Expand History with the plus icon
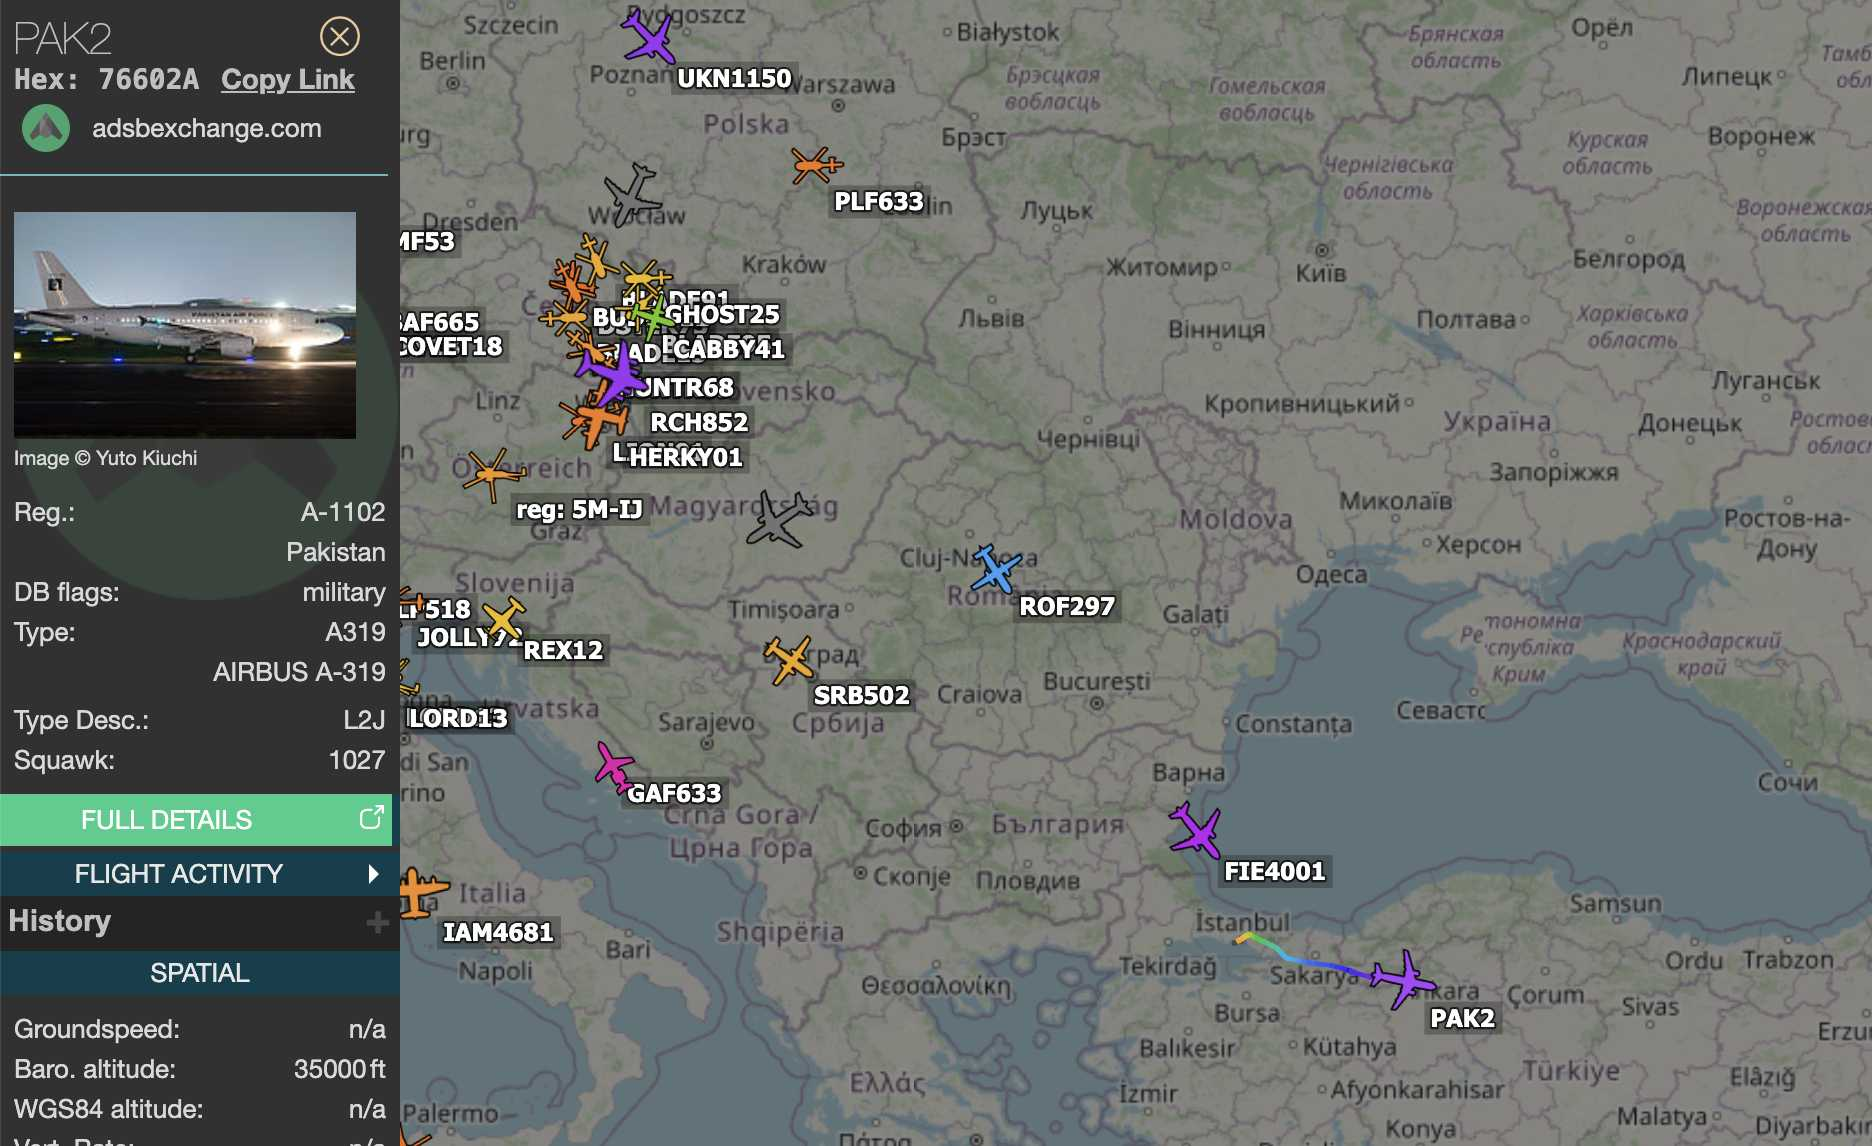This screenshot has height=1146, width=1872. [377, 922]
